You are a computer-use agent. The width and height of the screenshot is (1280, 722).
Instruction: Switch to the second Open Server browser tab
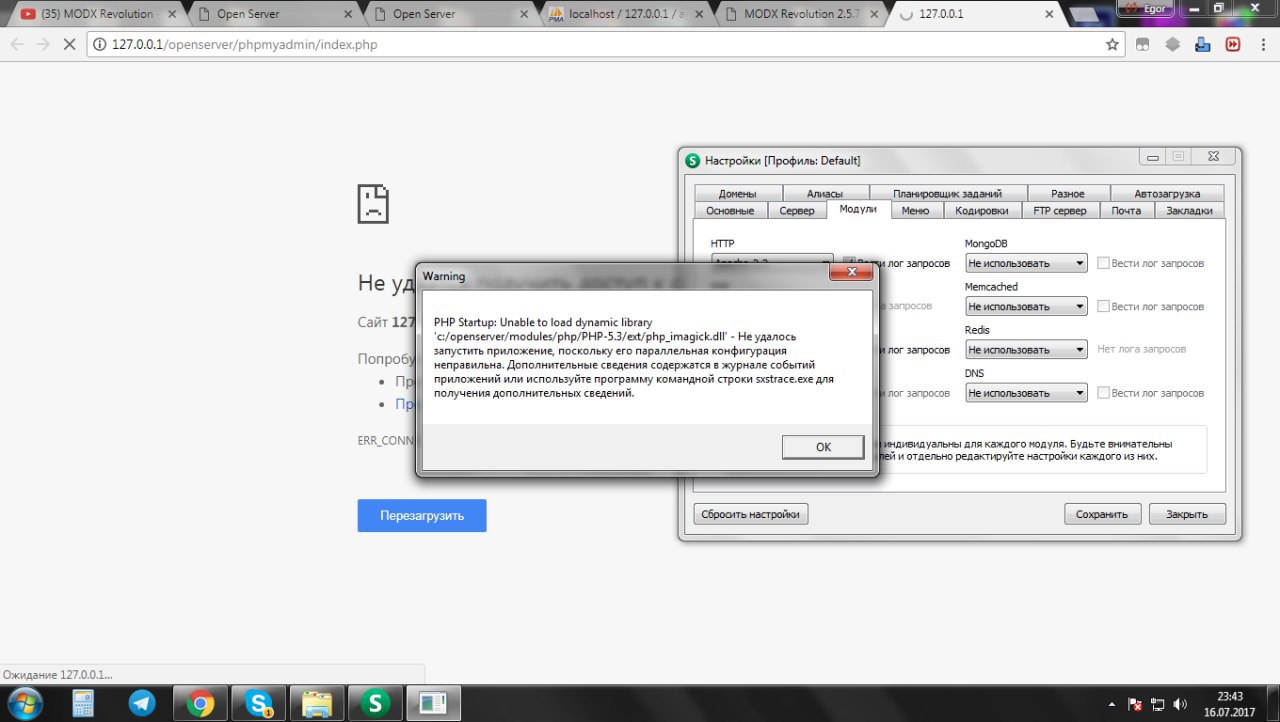coord(448,14)
